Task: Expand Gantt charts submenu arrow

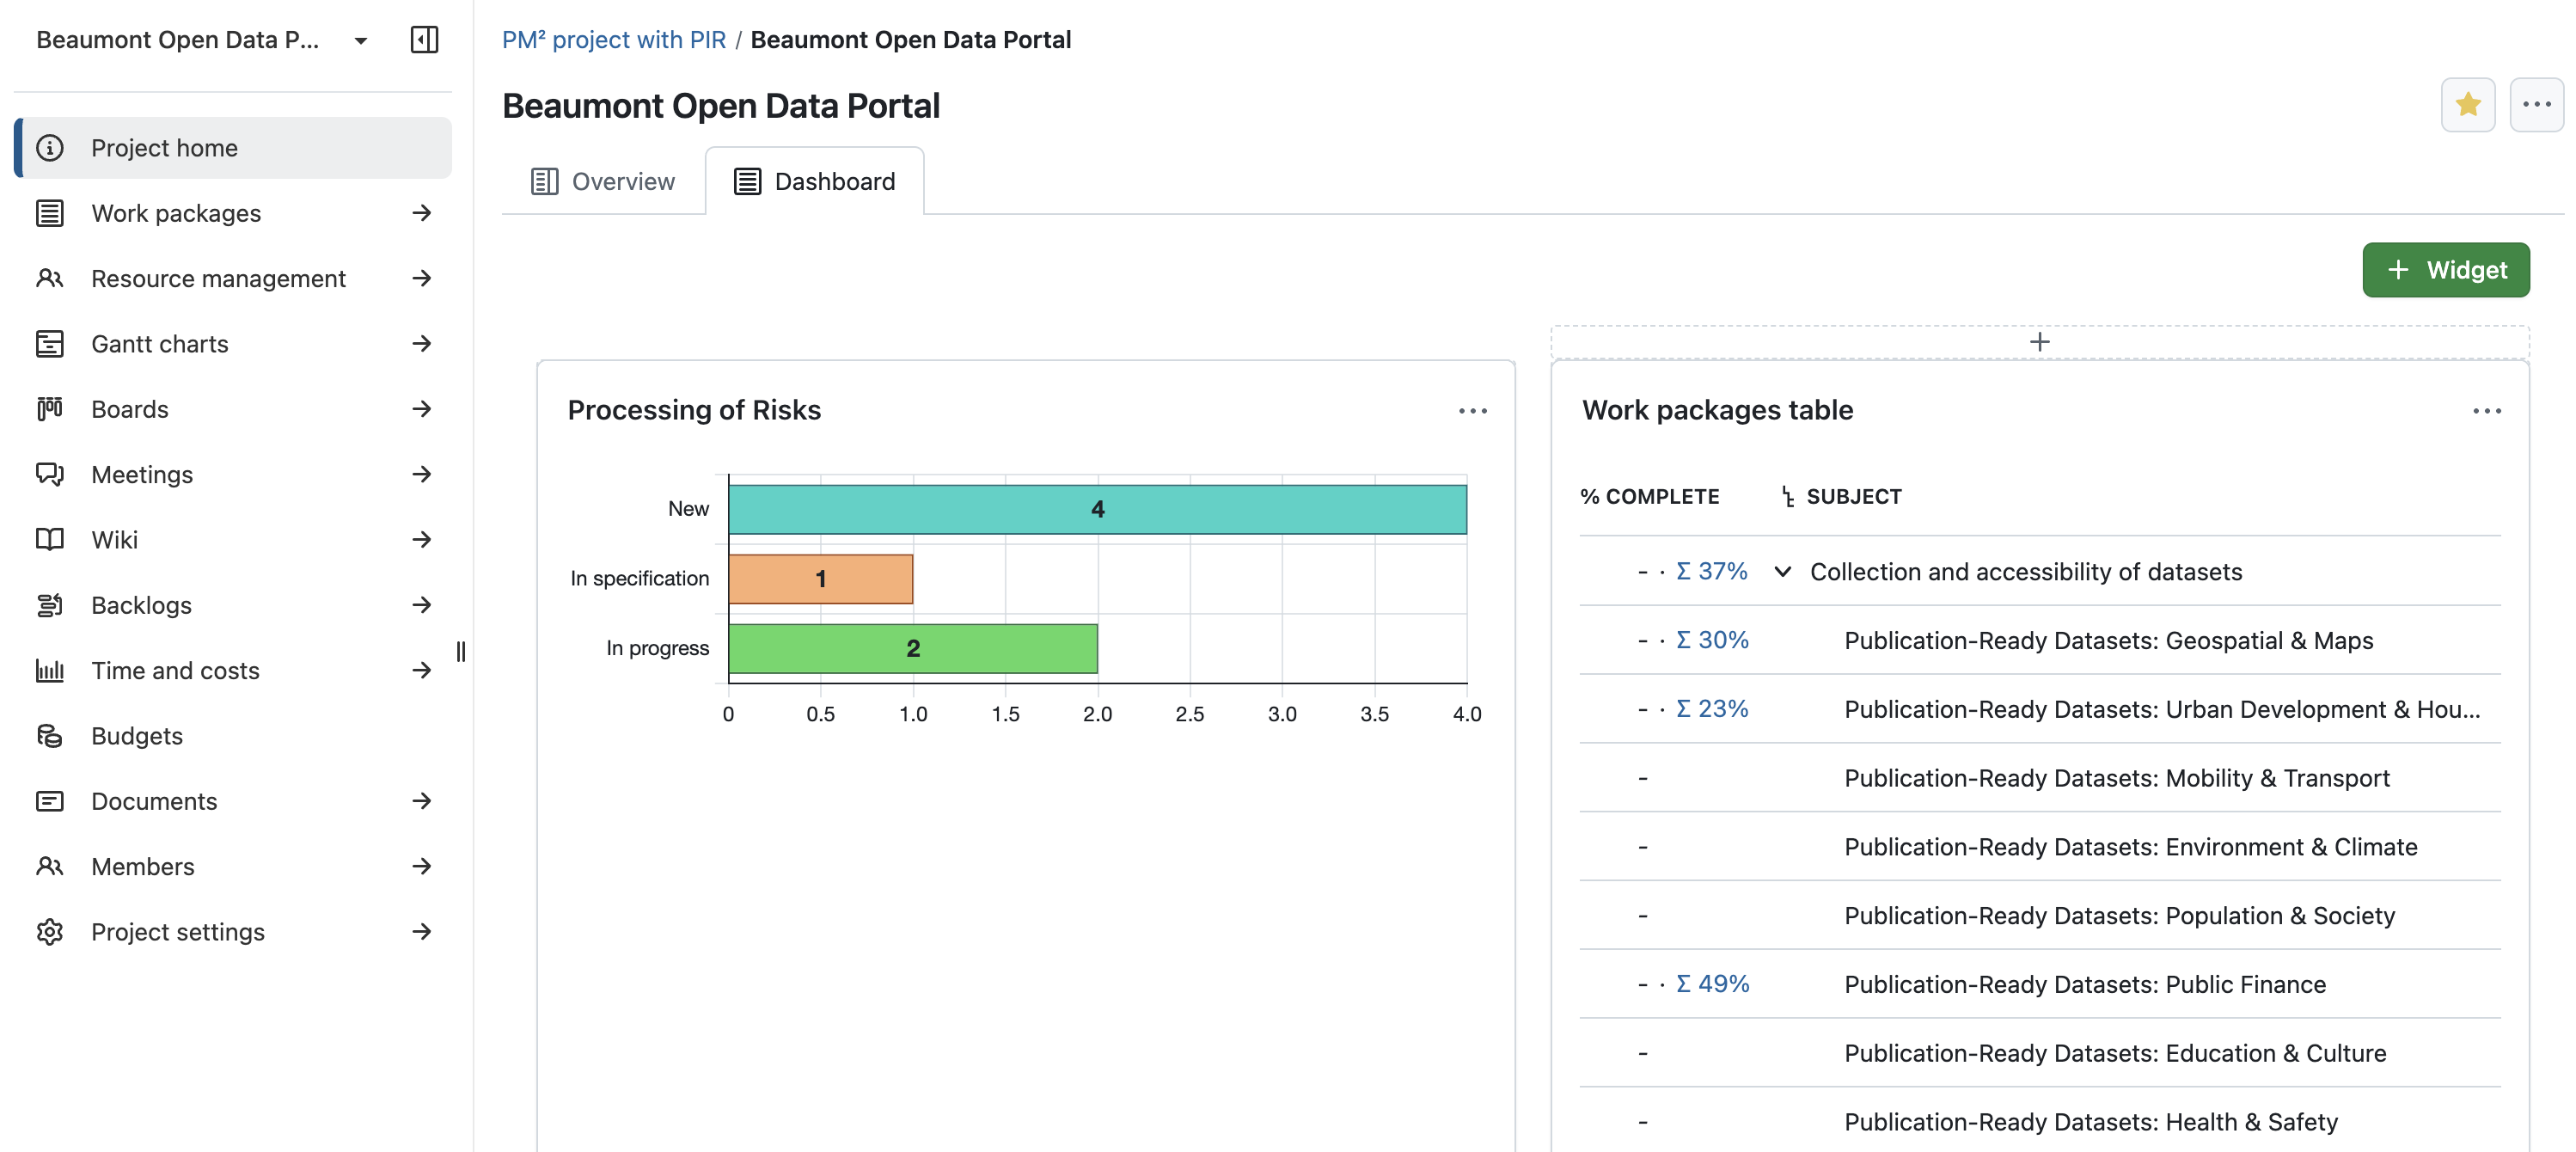Action: pyautogui.click(x=422, y=344)
